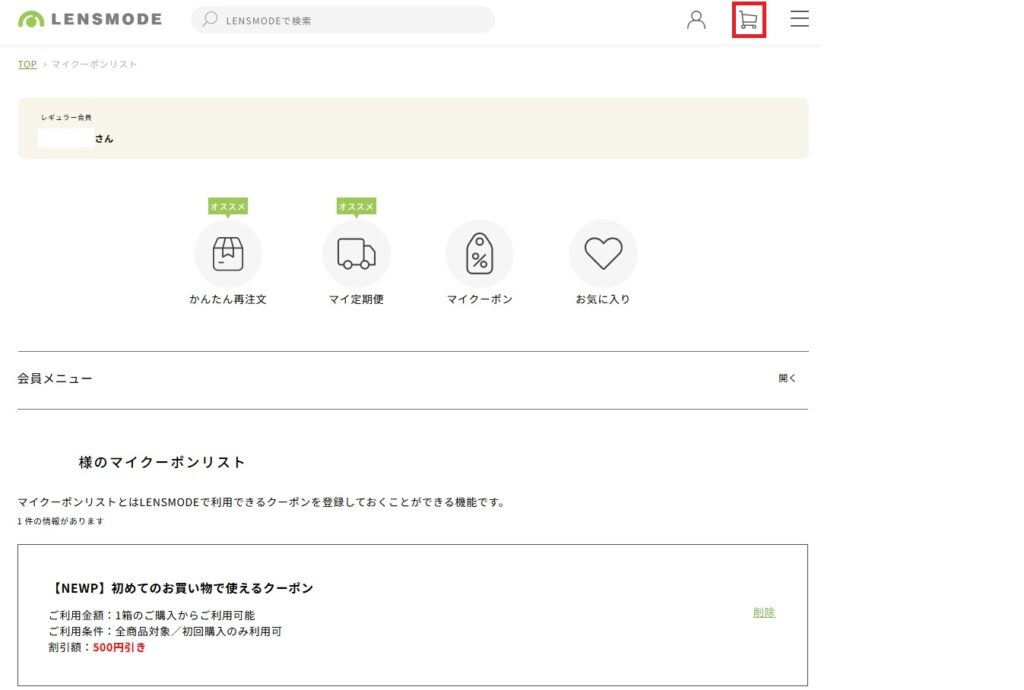Click the account profile icon

696,20
